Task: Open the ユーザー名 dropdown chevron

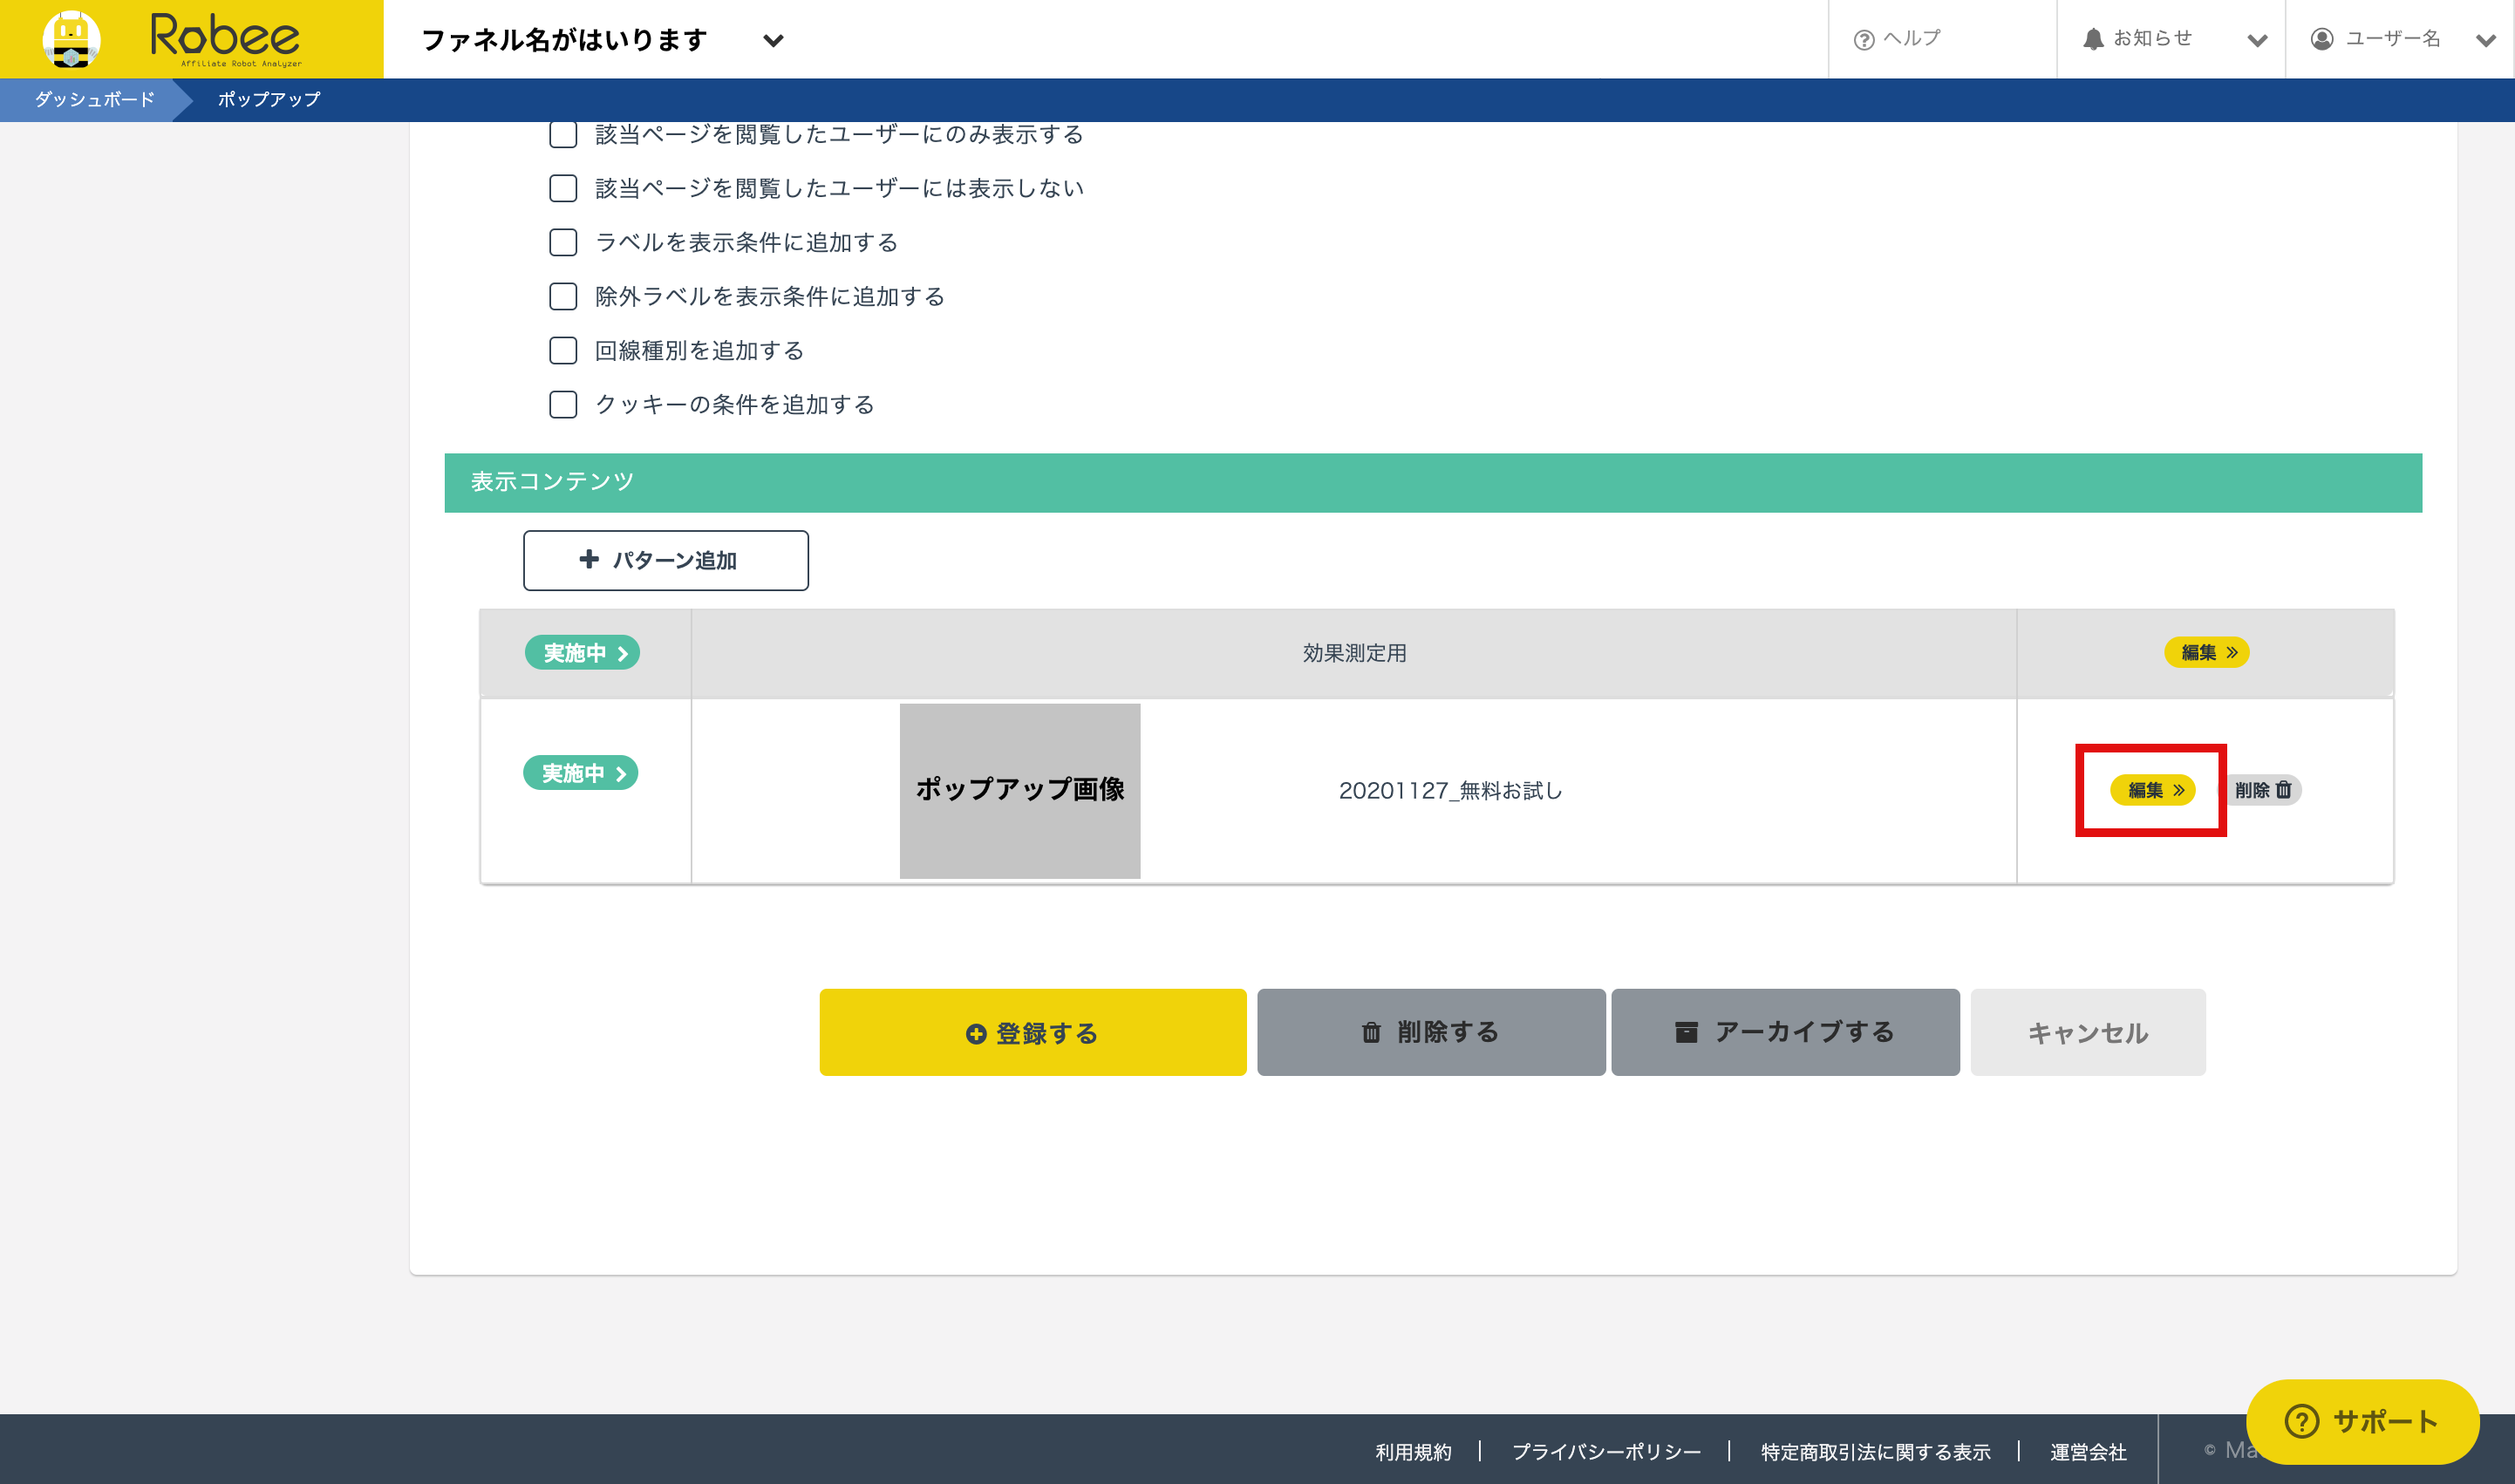Action: 2485,41
